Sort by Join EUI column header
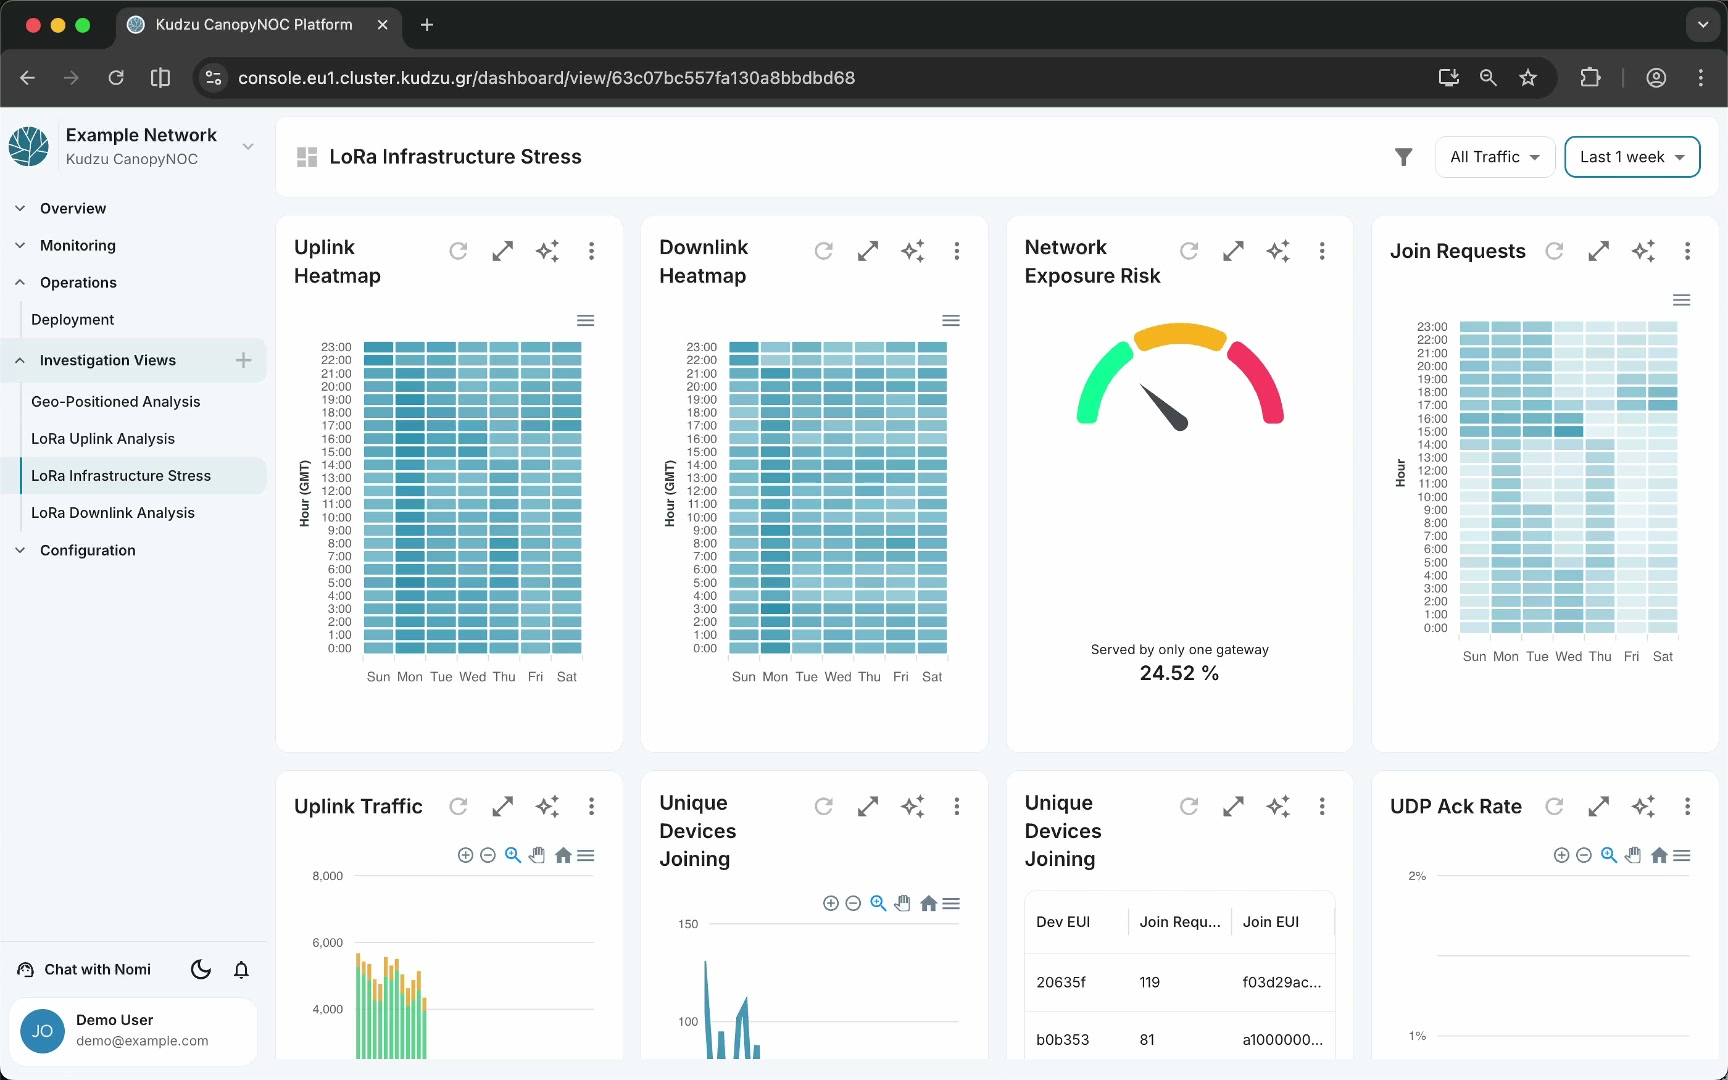Viewport: 1728px width, 1080px height. click(1271, 922)
